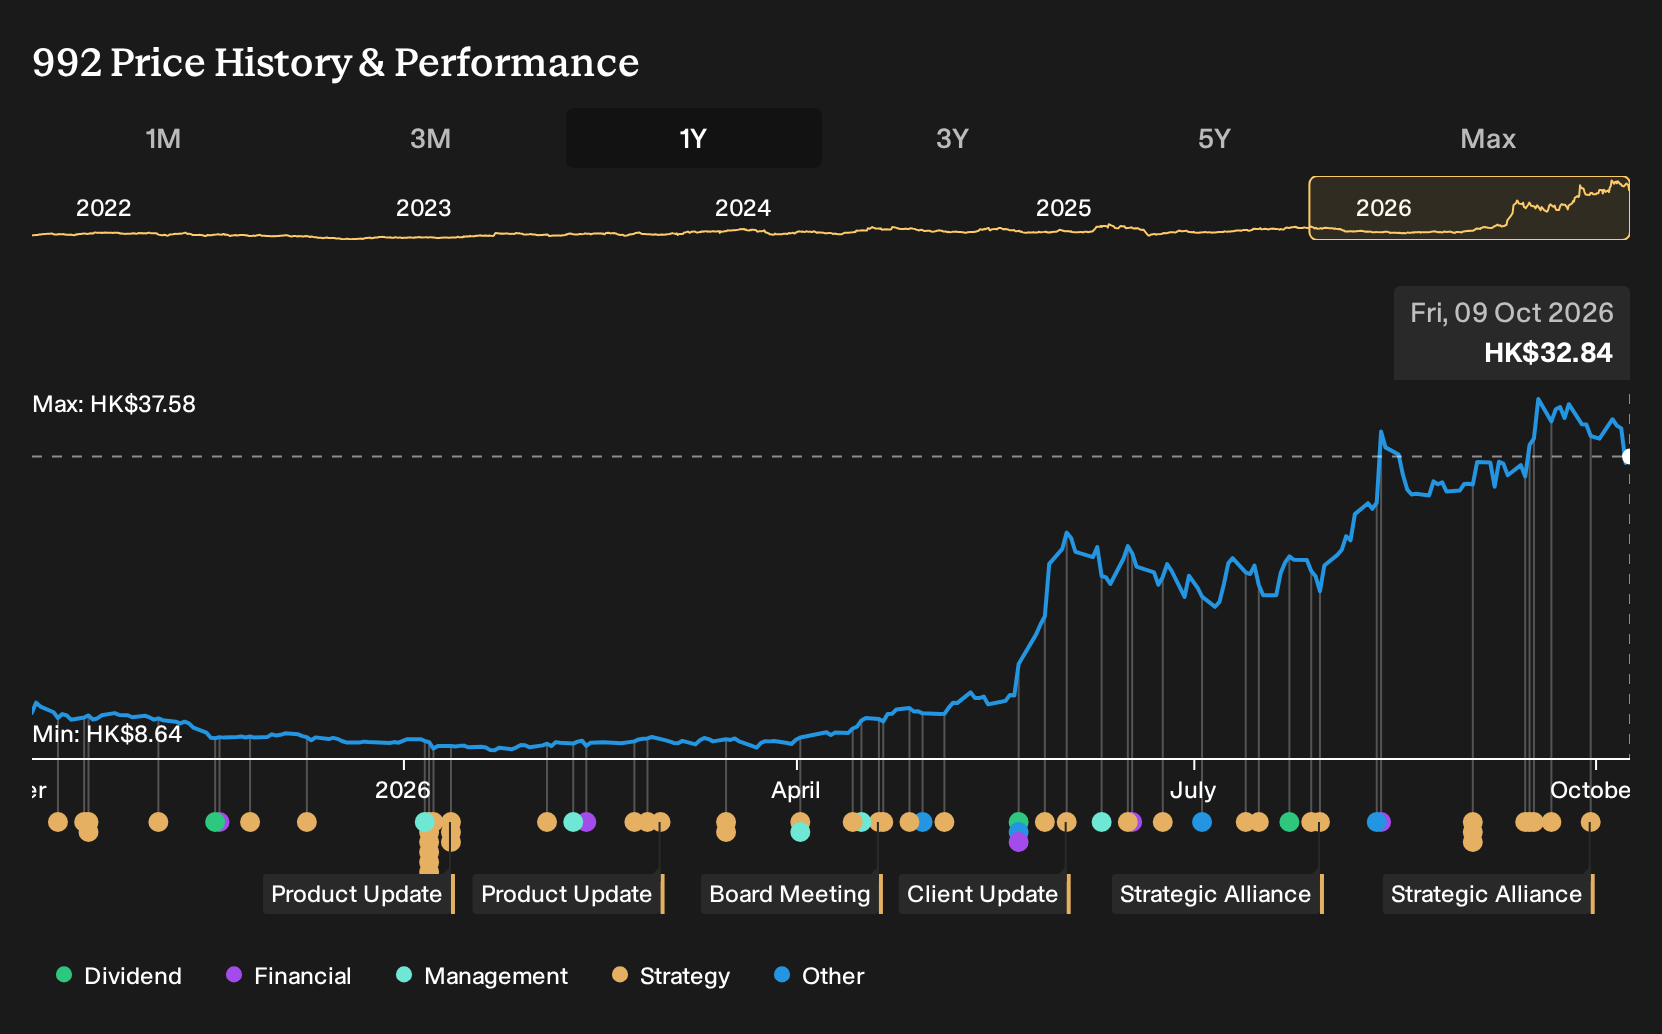Image resolution: width=1662 pixels, height=1034 pixels.
Task: Toggle the Other legend filter
Action: (x=819, y=975)
